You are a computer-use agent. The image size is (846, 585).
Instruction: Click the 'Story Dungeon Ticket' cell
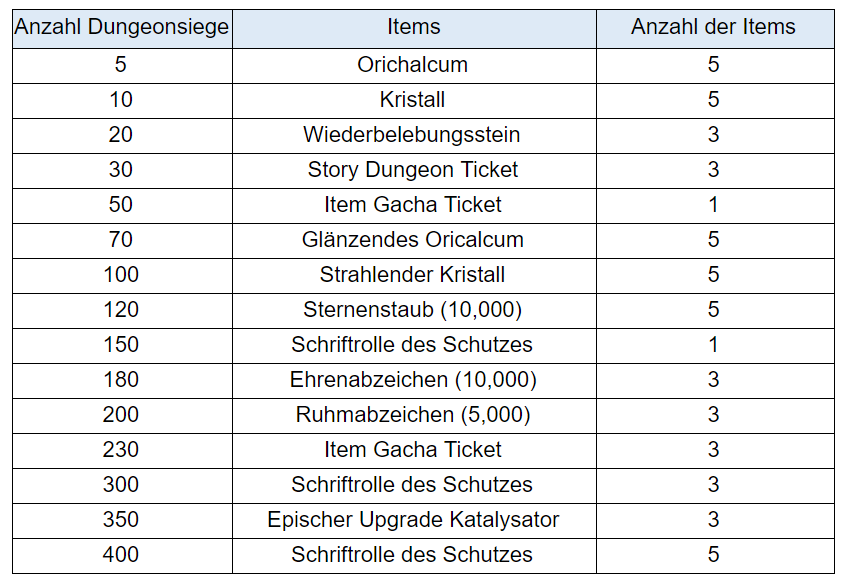click(x=413, y=170)
